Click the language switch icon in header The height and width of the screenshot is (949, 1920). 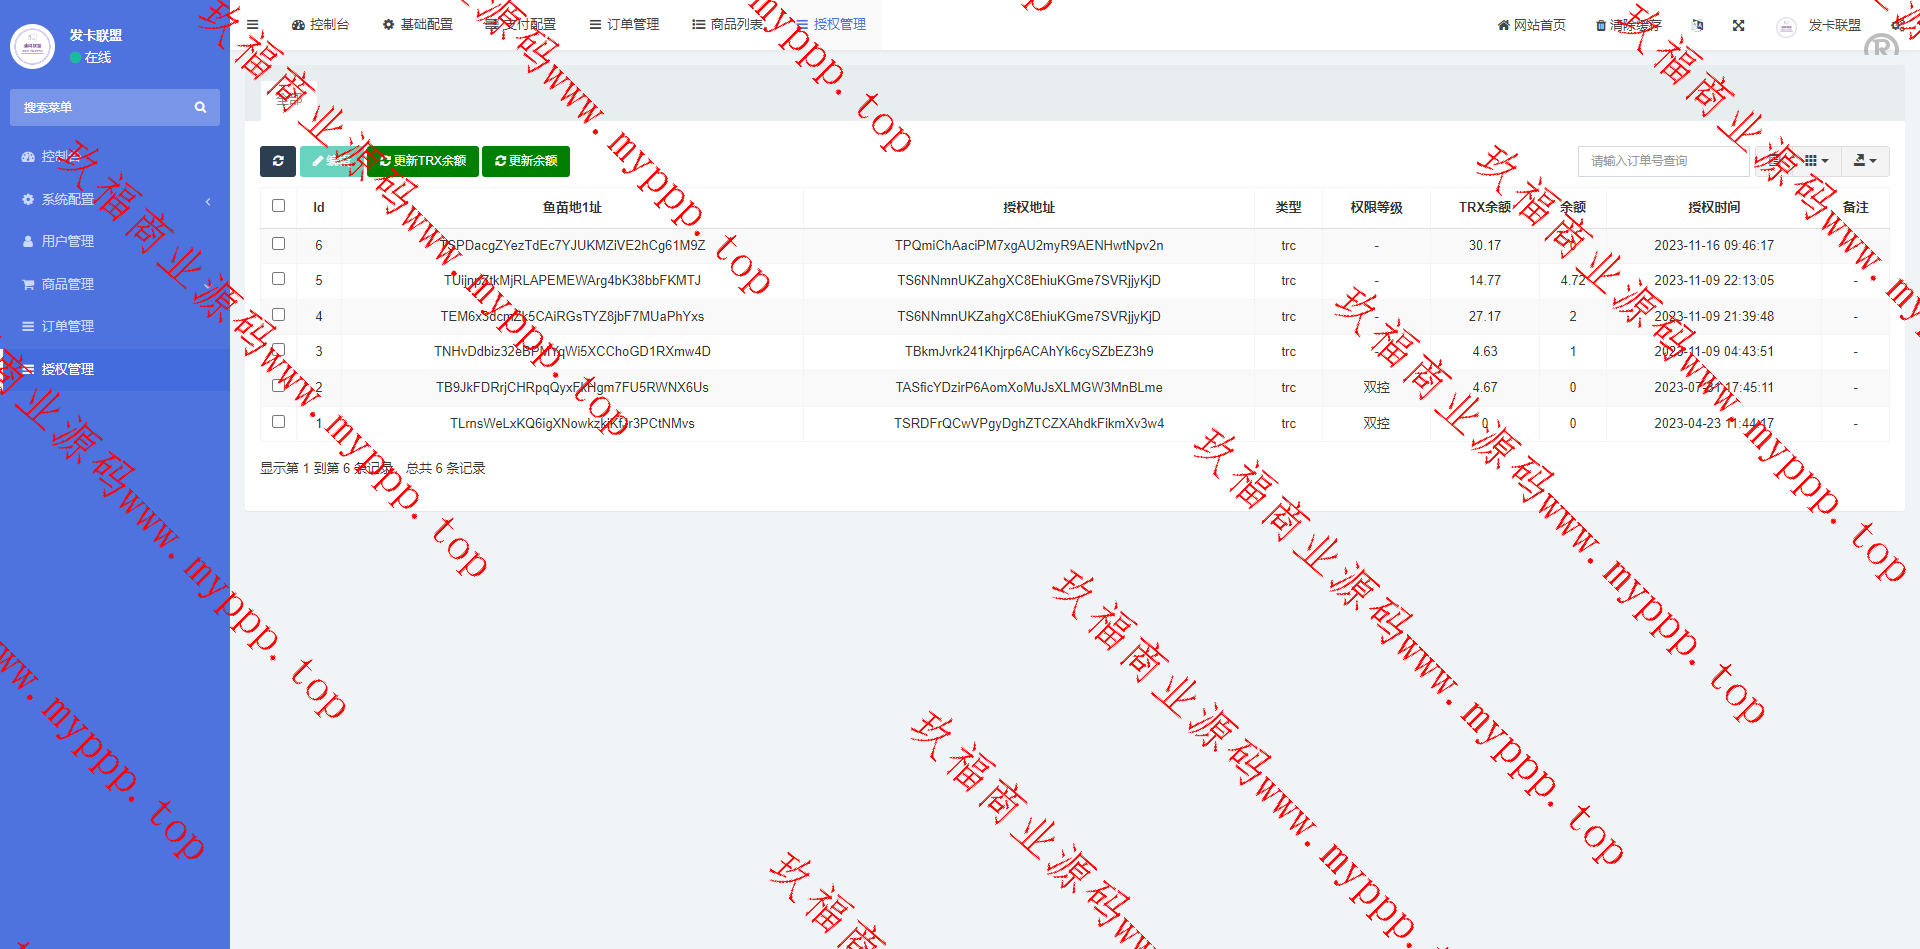1697,26
